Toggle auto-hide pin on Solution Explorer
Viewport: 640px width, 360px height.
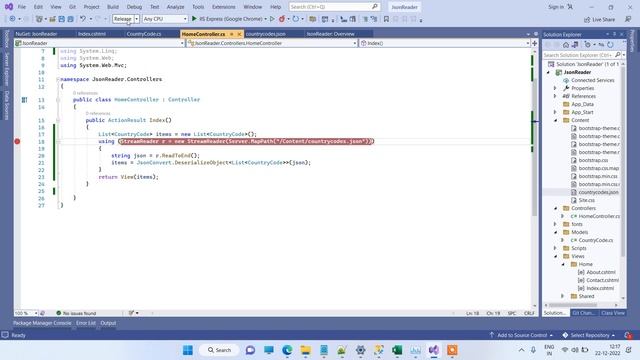pos(614,34)
